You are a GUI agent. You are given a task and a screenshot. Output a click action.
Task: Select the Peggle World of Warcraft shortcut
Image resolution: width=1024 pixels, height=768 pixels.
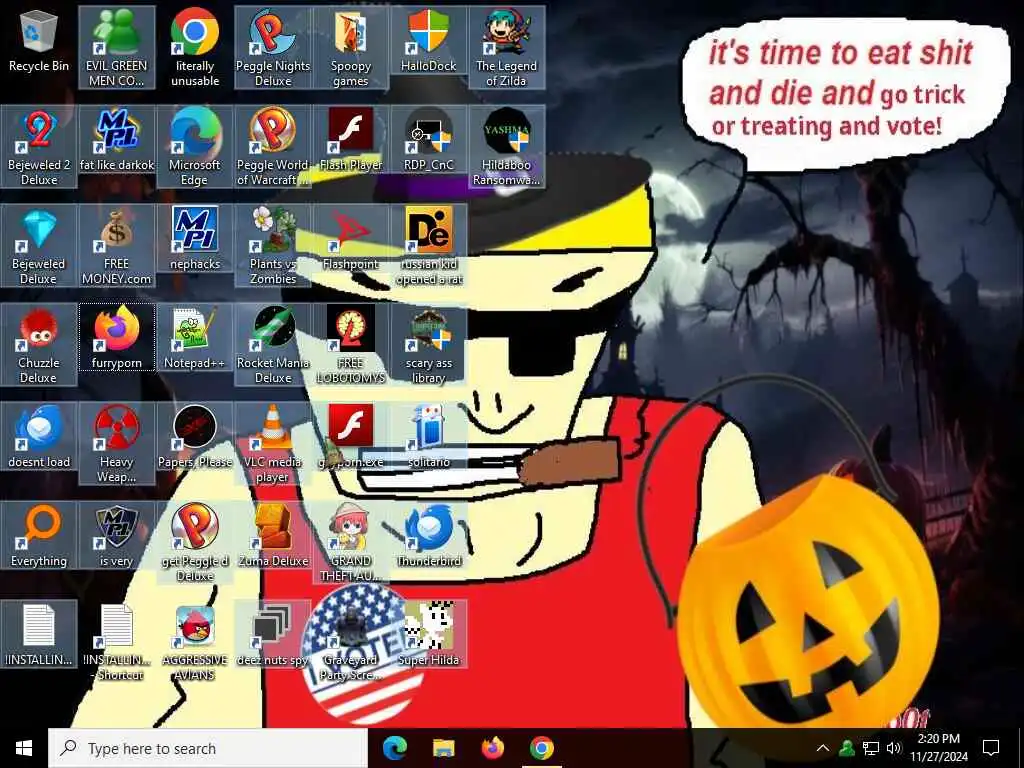[273, 146]
